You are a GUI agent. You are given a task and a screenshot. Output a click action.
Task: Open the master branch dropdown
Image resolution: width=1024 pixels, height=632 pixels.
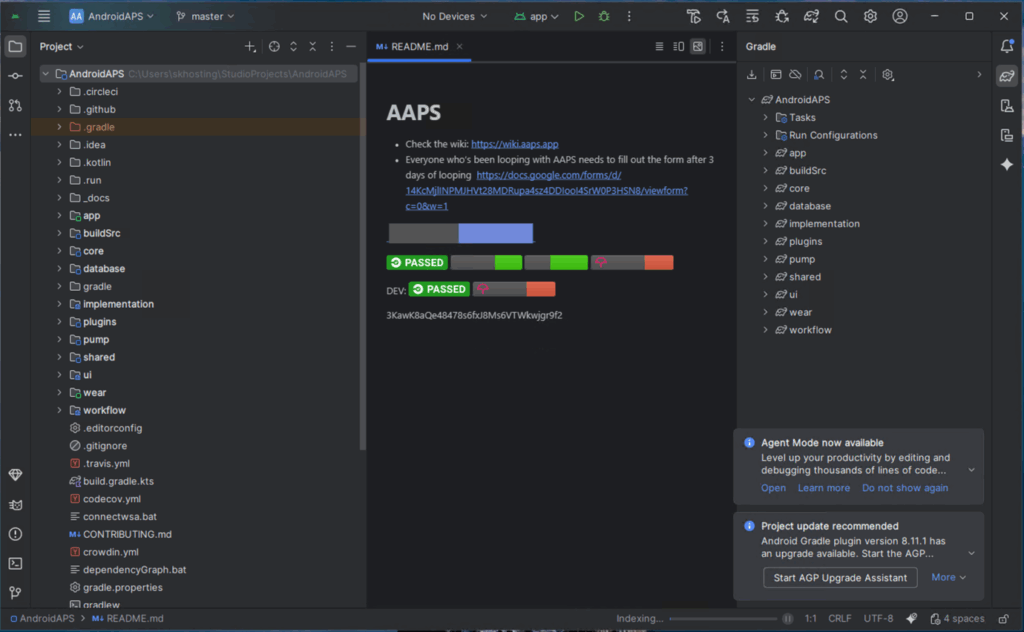205,16
